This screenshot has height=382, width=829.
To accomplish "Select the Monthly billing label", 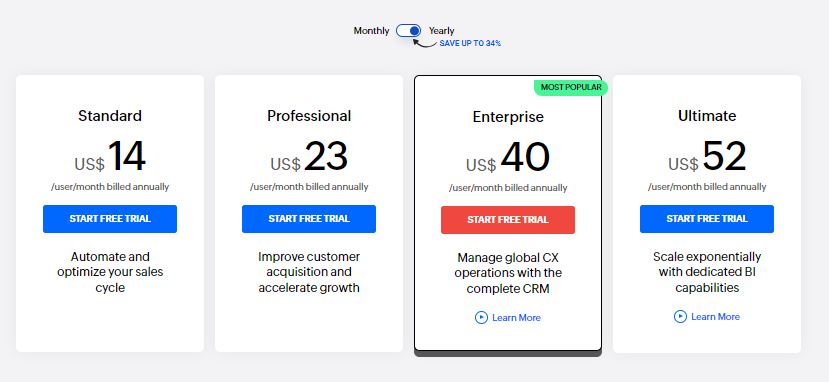I will 371,31.
